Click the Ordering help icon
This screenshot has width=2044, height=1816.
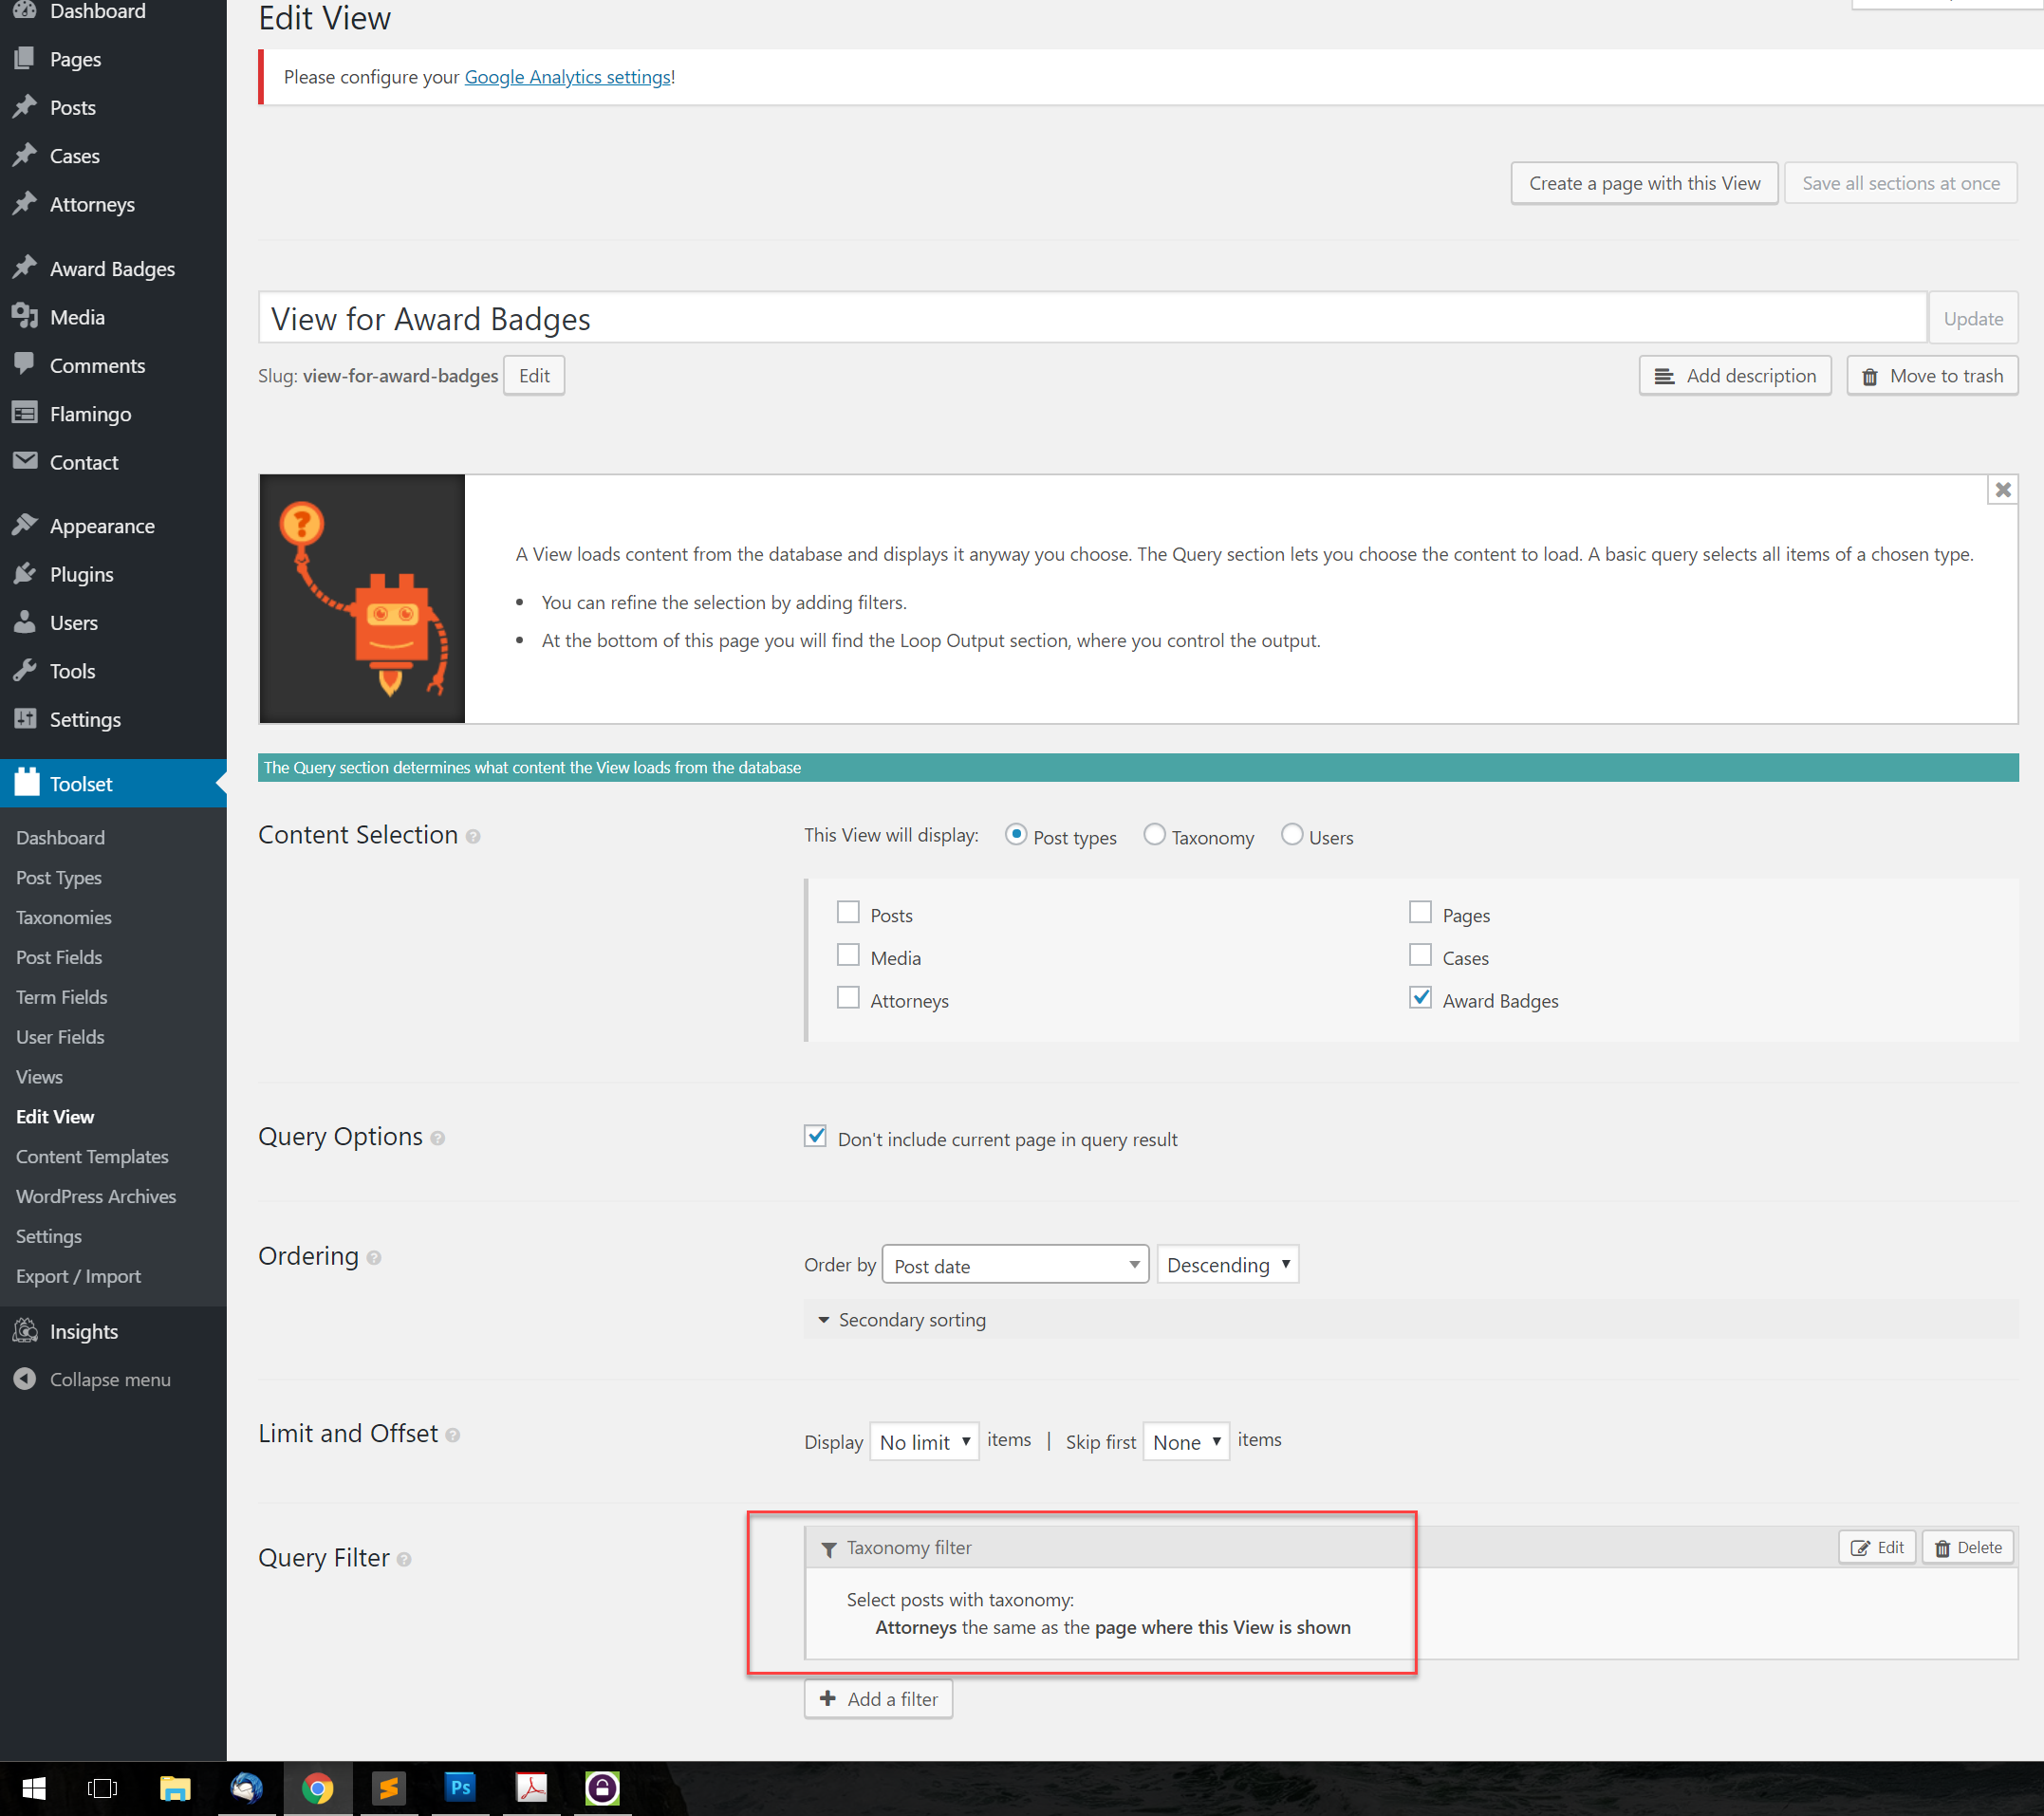(x=373, y=1258)
